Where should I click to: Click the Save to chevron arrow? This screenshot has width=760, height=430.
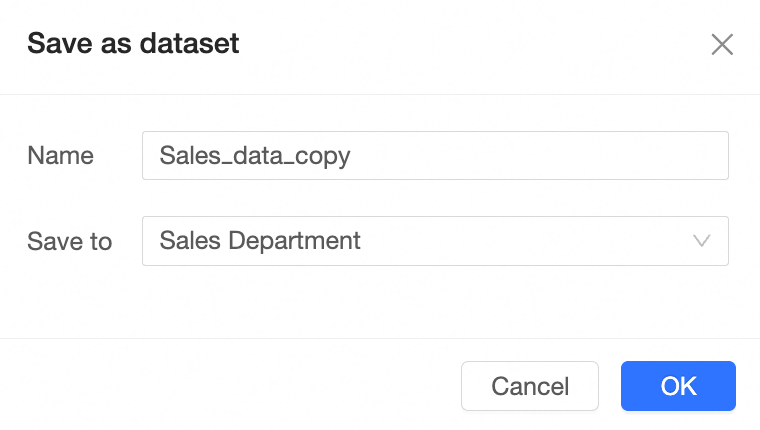702,241
